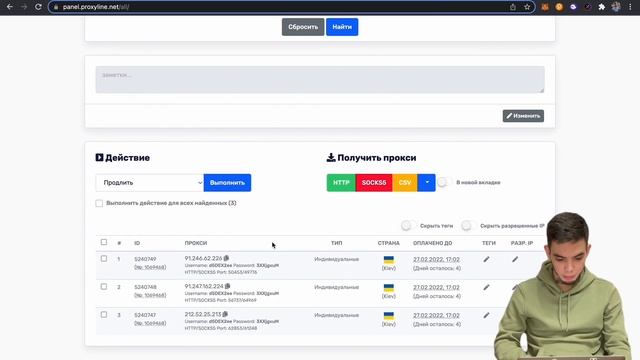Click paid-until date in row 2

point(436,287)
